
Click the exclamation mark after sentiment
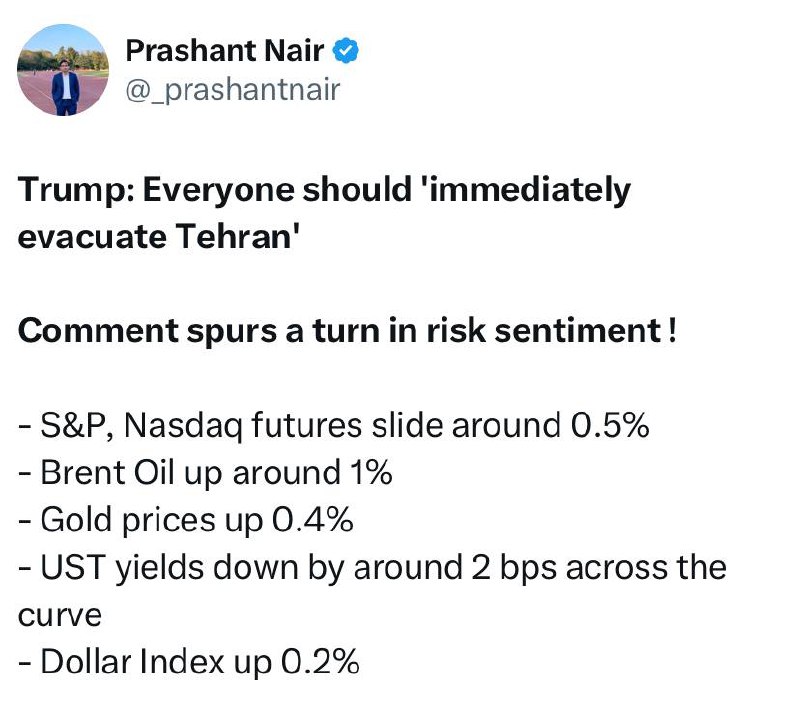[672, 330]
